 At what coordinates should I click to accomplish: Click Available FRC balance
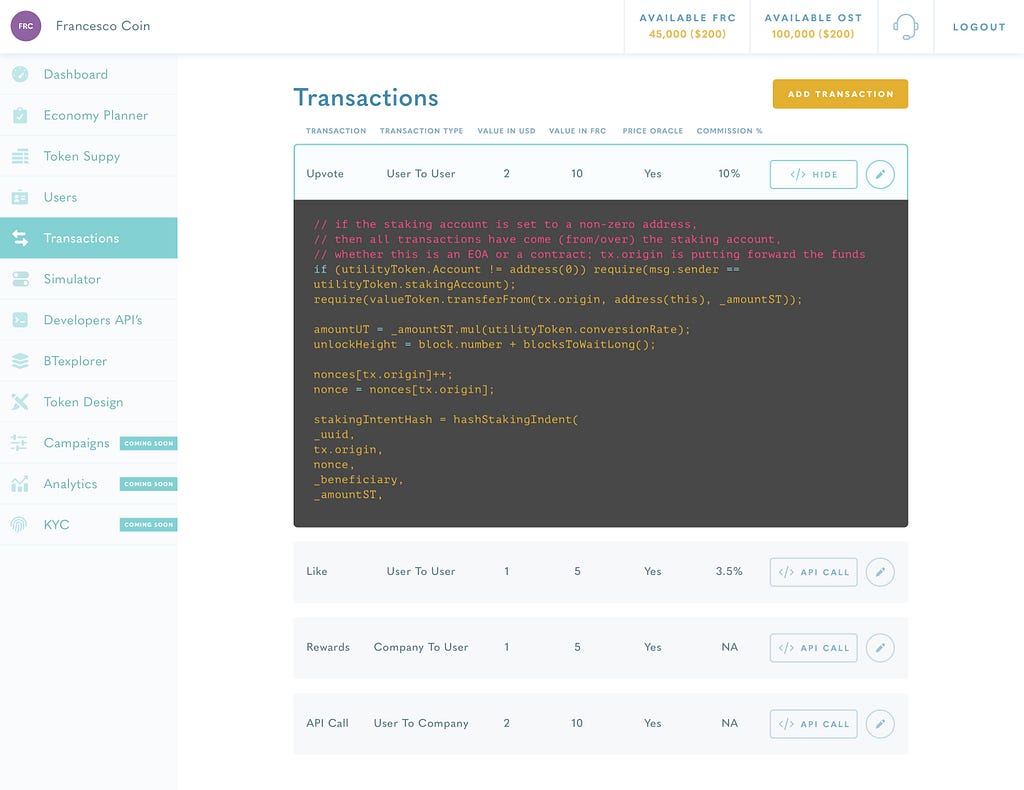point(687,26)
